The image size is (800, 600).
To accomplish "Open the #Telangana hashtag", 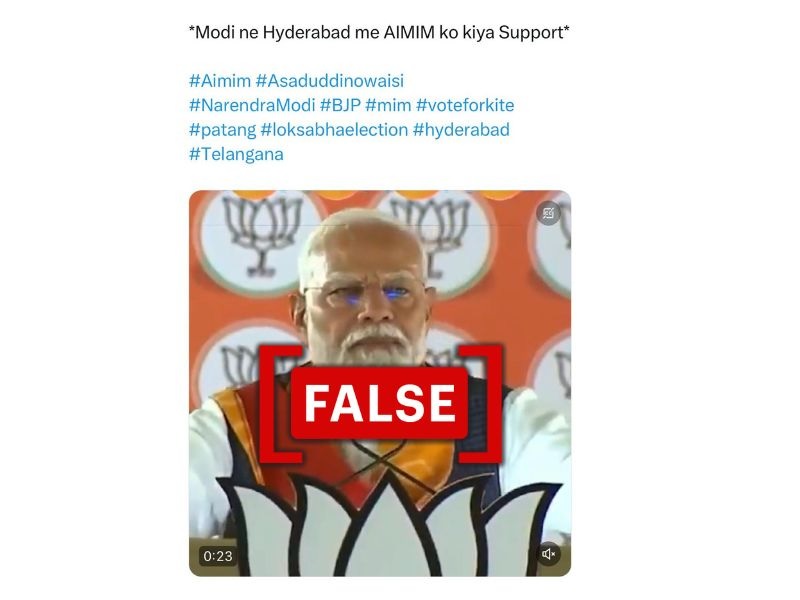I will [x=236, y=154].
